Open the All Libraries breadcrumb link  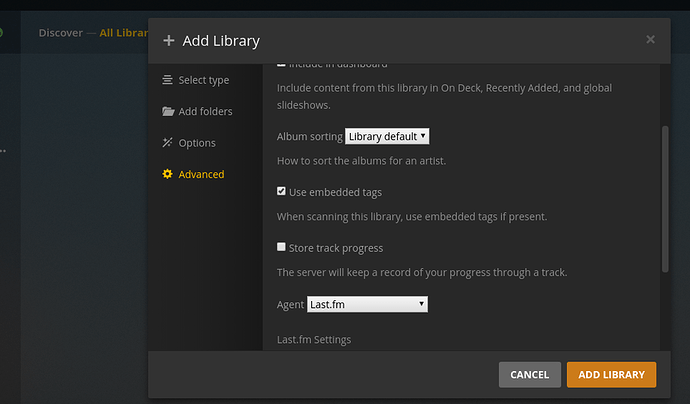tap(123, 33)
